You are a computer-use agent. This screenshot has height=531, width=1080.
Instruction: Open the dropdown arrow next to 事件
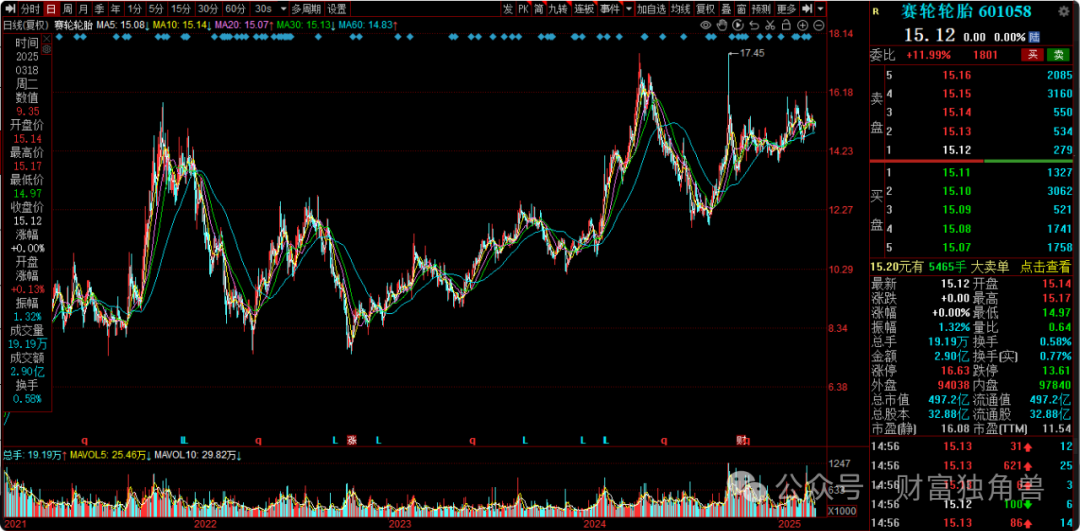(629, 8)
